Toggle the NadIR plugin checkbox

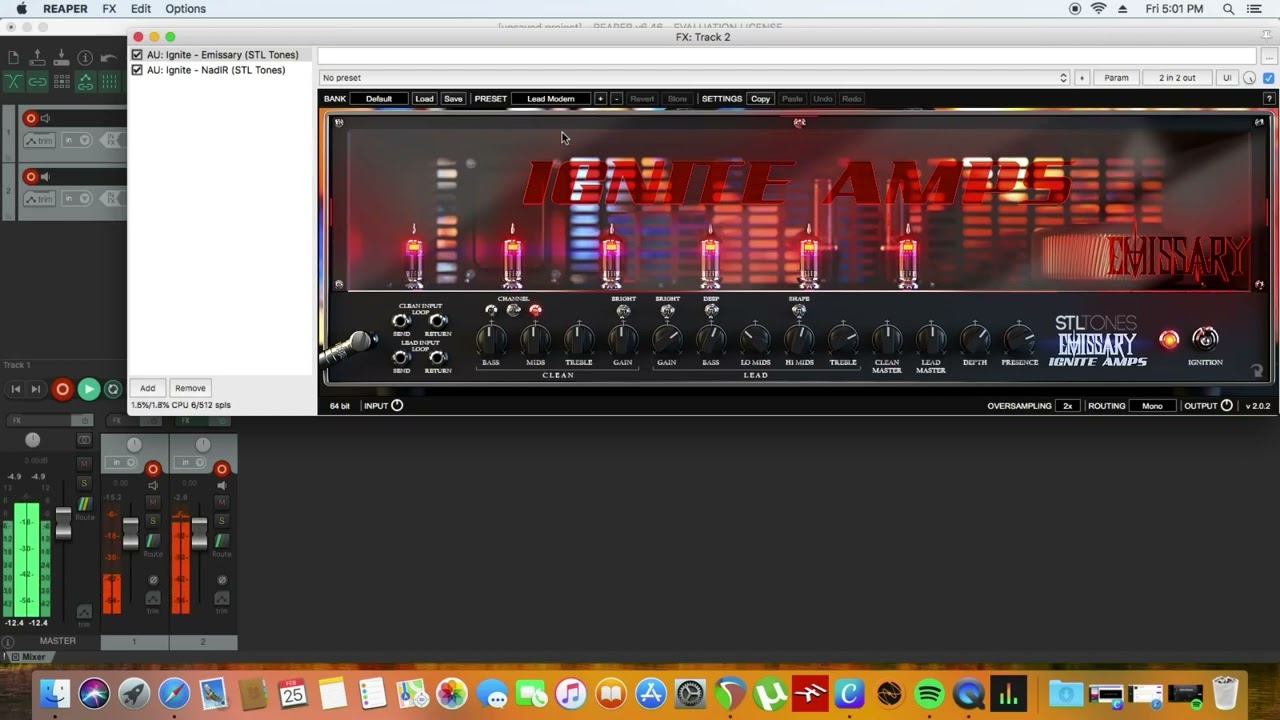click(x=137, y=70)
